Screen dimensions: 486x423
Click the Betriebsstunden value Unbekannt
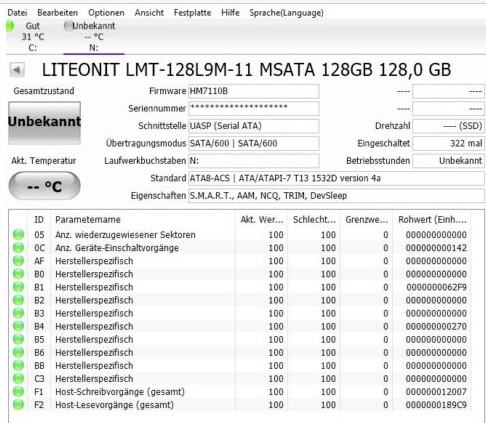point(448,161)
